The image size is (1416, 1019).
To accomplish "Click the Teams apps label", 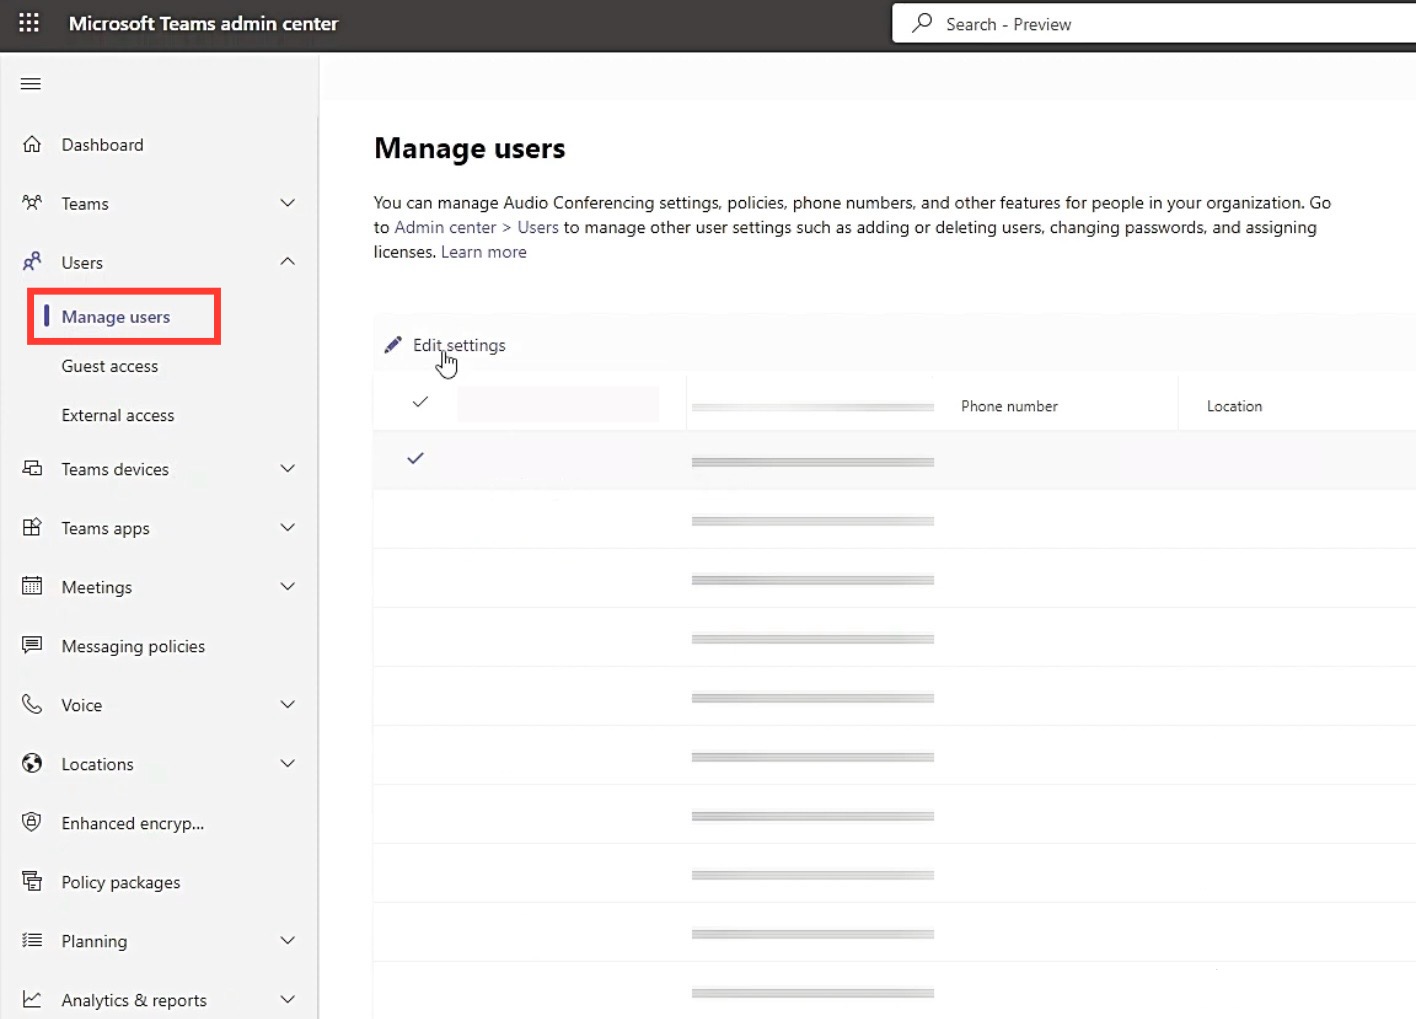I will [x=105, y=528].
